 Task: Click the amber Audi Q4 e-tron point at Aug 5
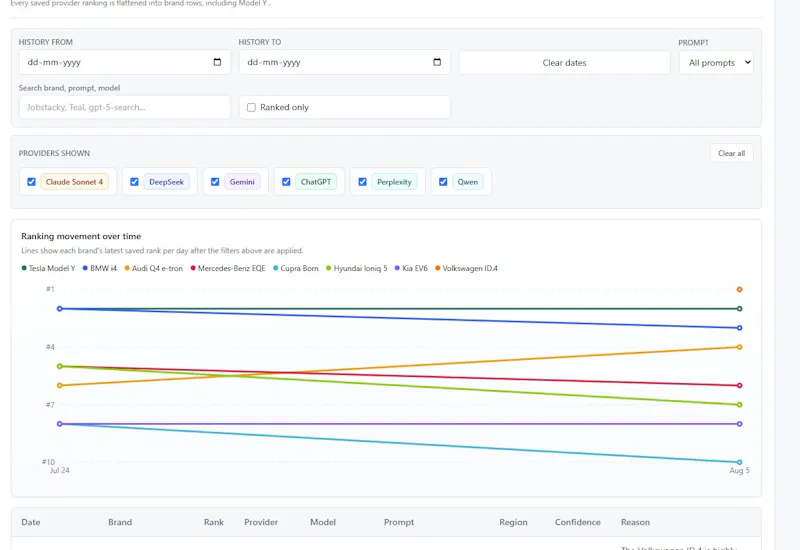(x=739, y=347)
